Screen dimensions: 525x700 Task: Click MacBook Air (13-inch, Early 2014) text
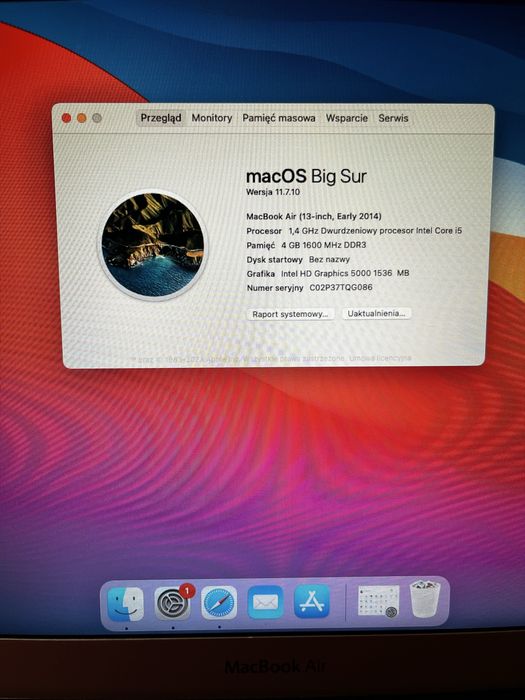(x=314, y=216)
